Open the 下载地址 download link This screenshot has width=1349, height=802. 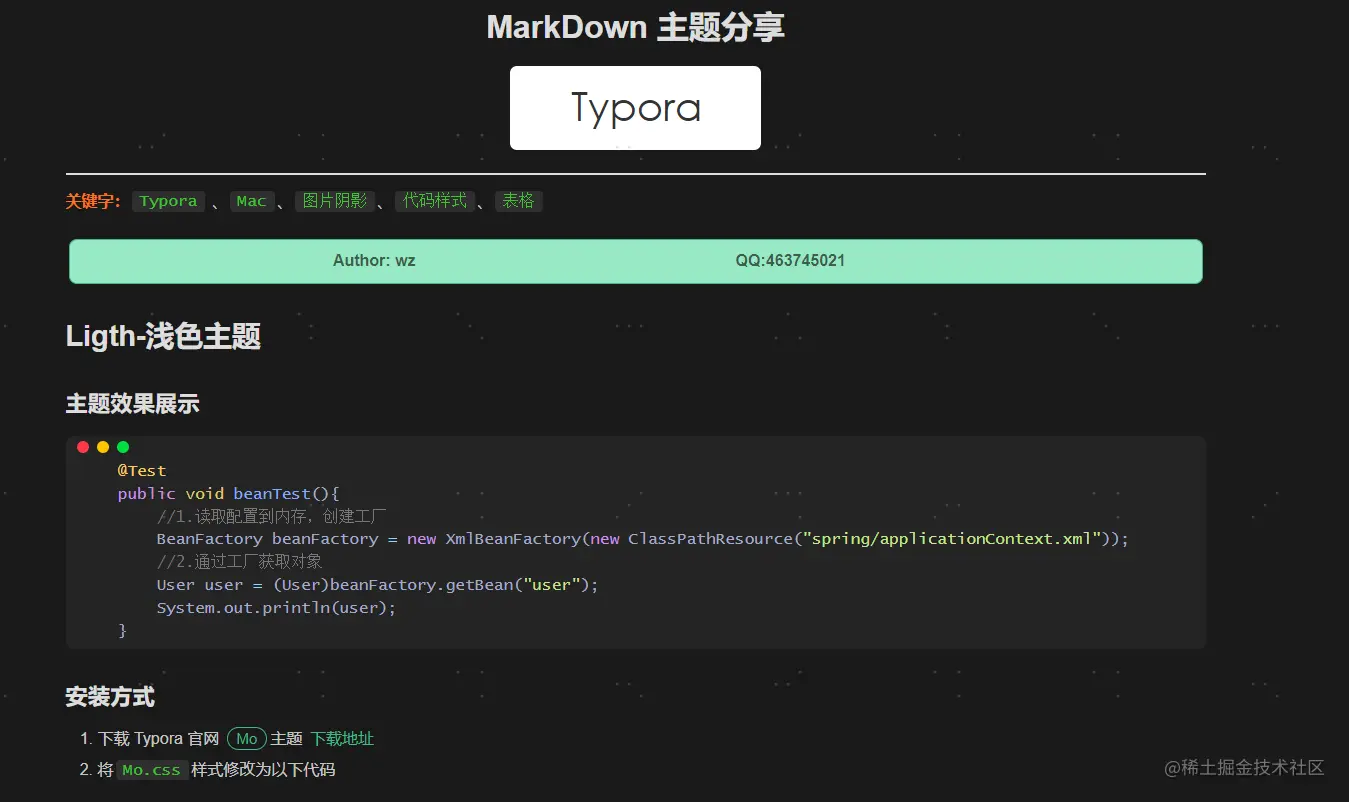coord(342,739)
